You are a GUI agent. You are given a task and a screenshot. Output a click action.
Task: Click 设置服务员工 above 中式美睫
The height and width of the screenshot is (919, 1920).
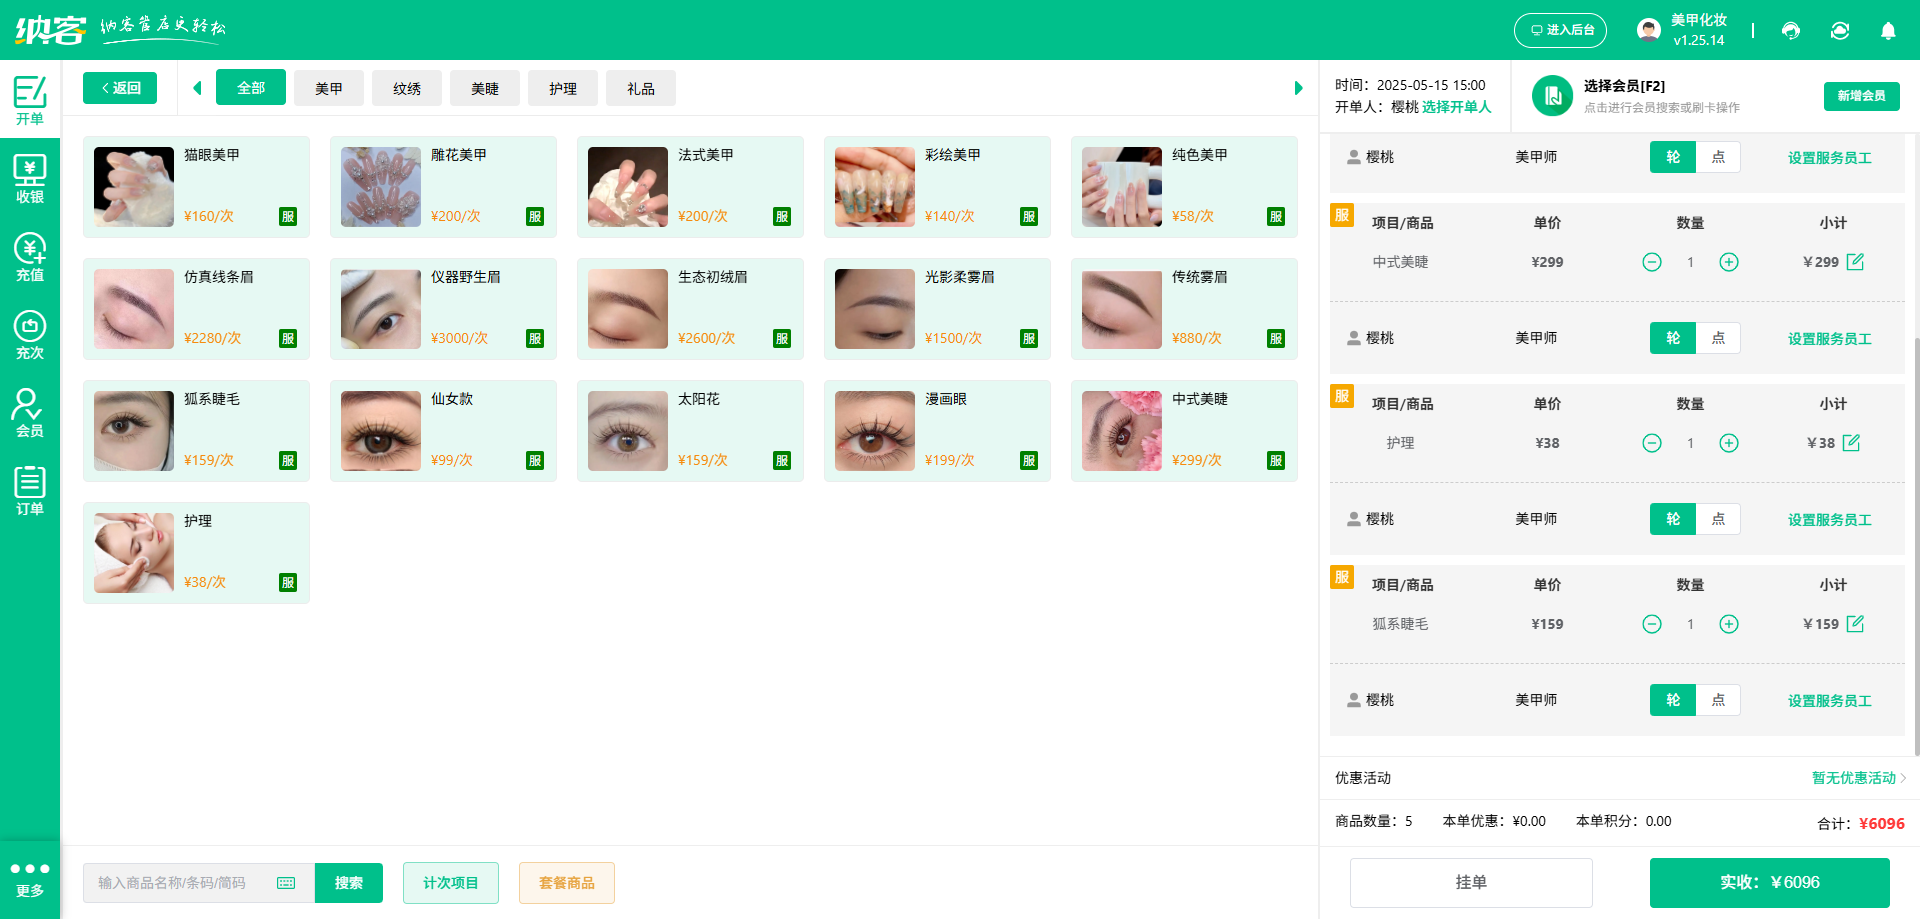tap(1830, 158)
